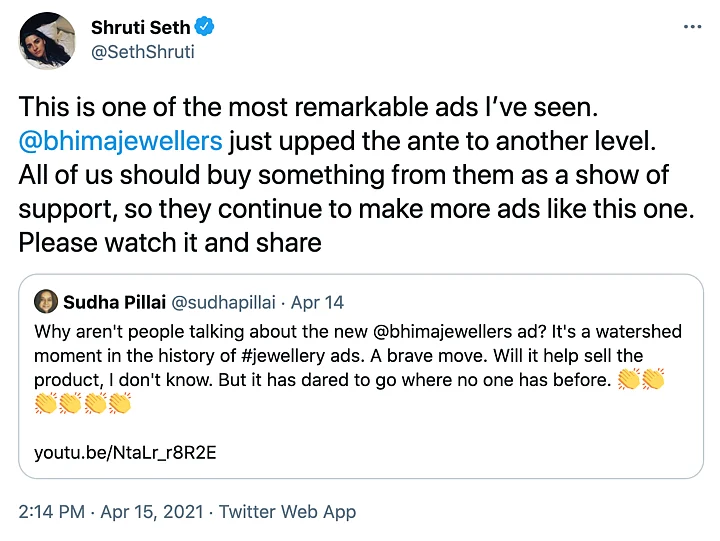This screenshot has height=541, width=720.
Task: Click the Sudha Pillai name in quoted tweet
Action: click(x=113, y=301)
